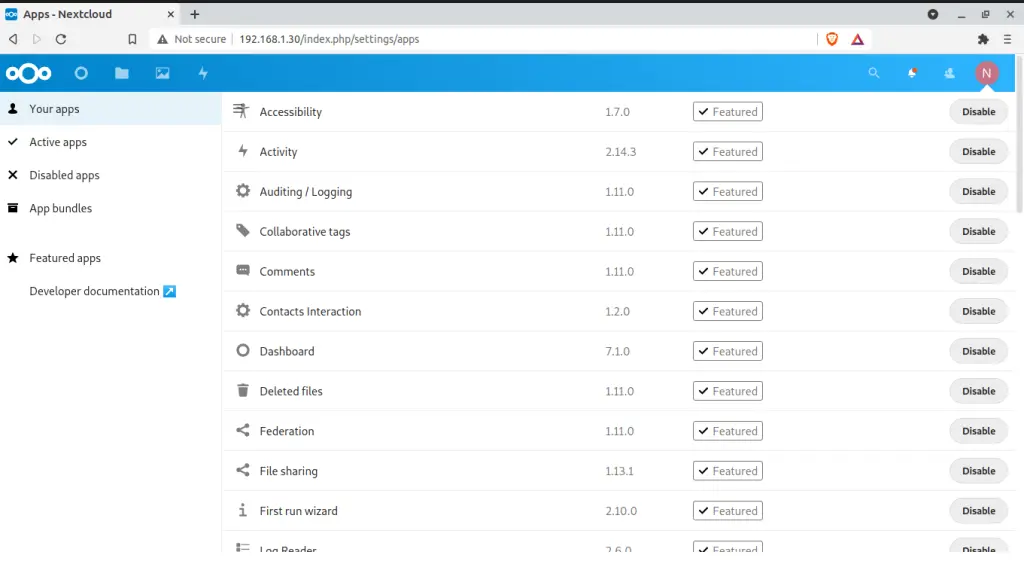Click the Activity app name
Screen dimensions: 1024x561
[278, 152]
